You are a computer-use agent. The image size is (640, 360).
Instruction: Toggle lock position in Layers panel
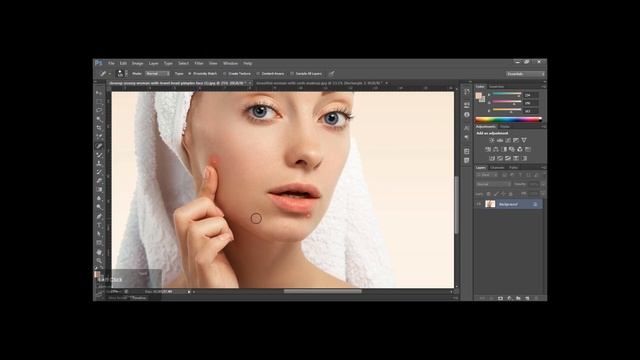click(503, 194)
